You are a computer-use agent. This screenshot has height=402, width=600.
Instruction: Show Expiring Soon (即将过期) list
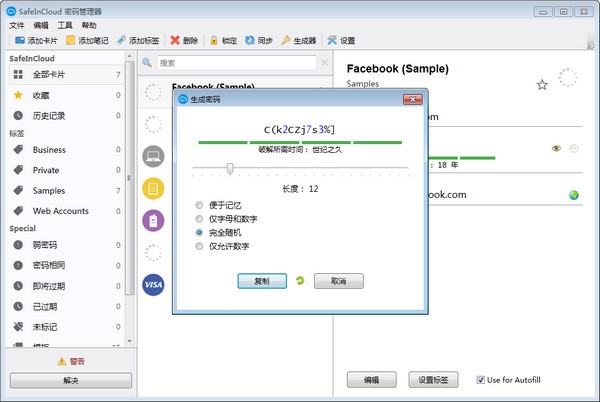66,286
